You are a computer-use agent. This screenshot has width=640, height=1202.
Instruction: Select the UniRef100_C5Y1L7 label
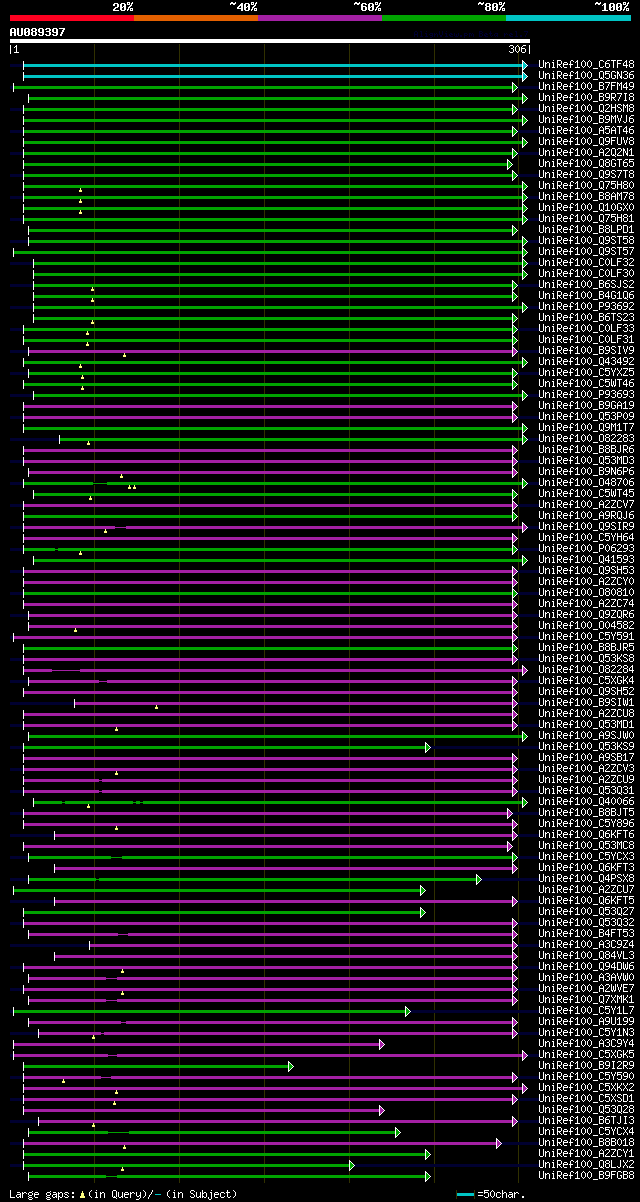(x=586, y=1010)
